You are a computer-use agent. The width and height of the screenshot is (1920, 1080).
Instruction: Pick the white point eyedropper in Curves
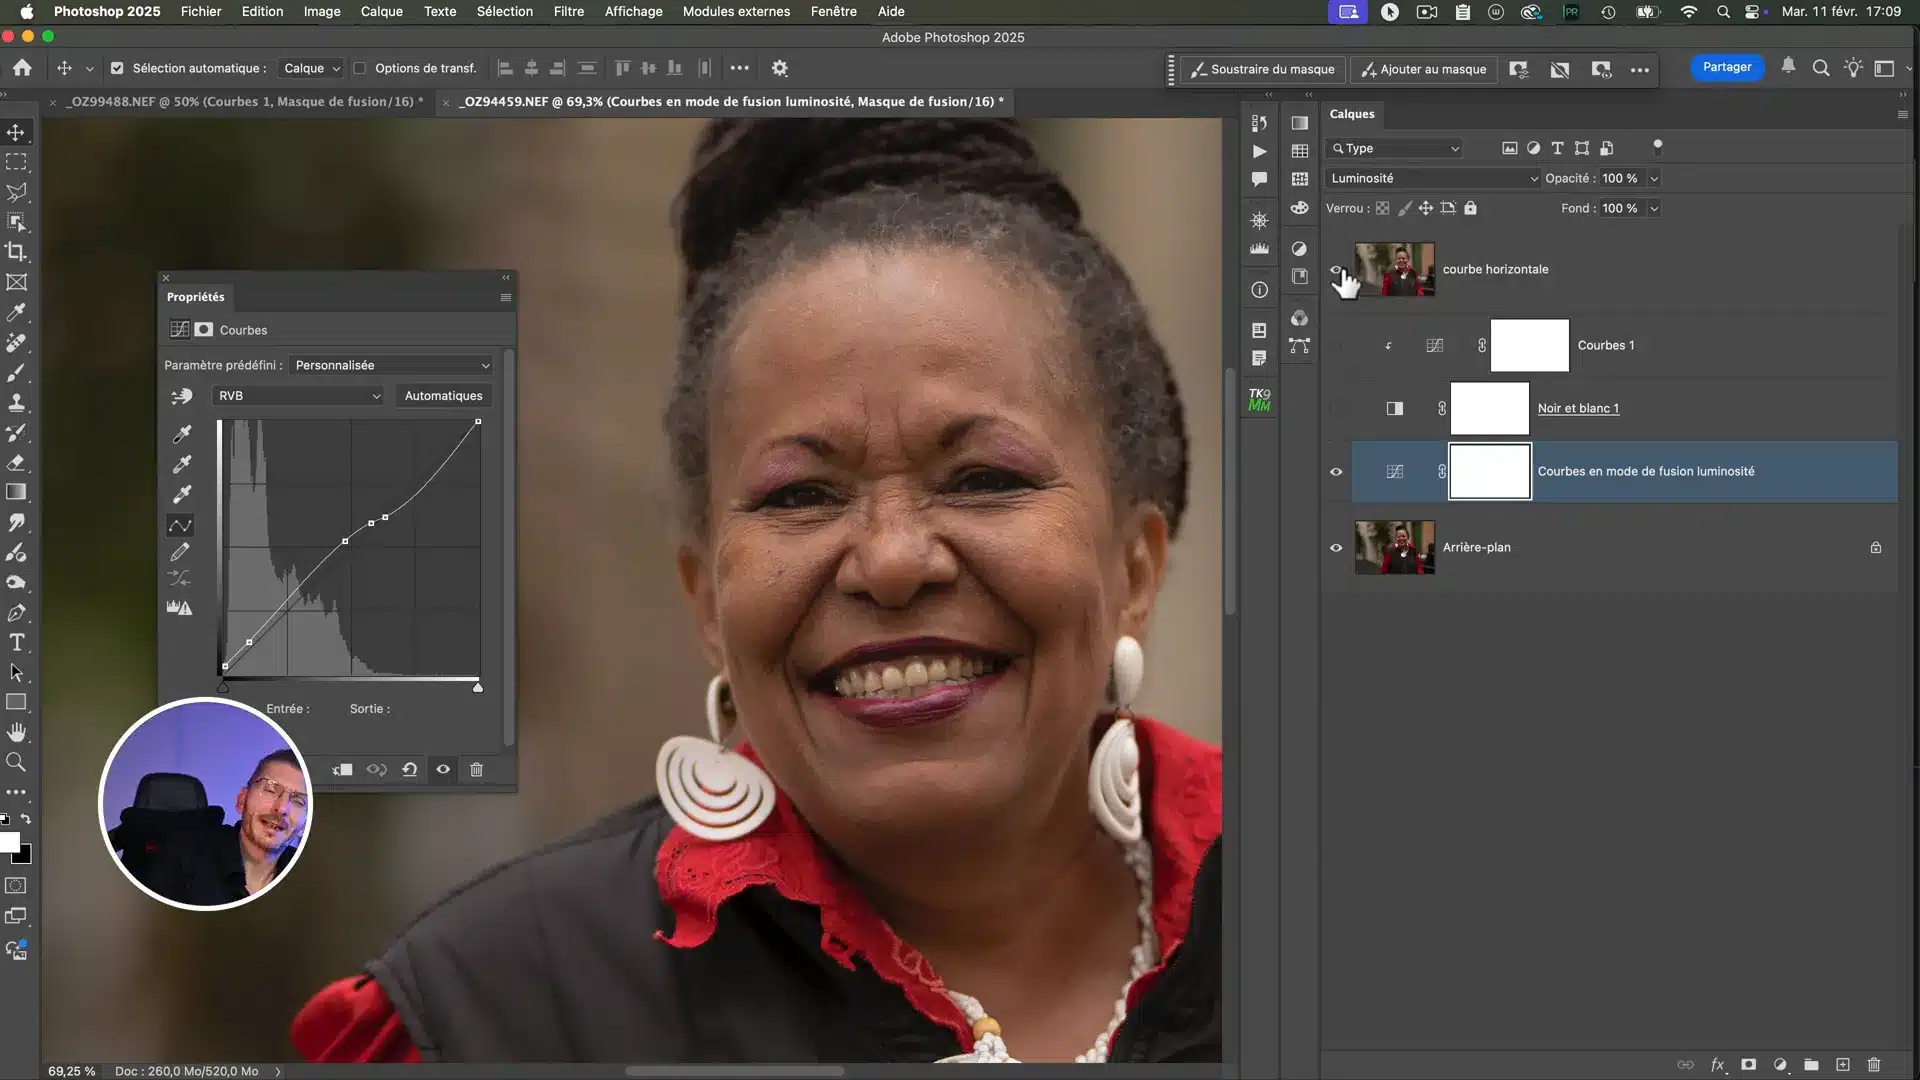point(182,494)
